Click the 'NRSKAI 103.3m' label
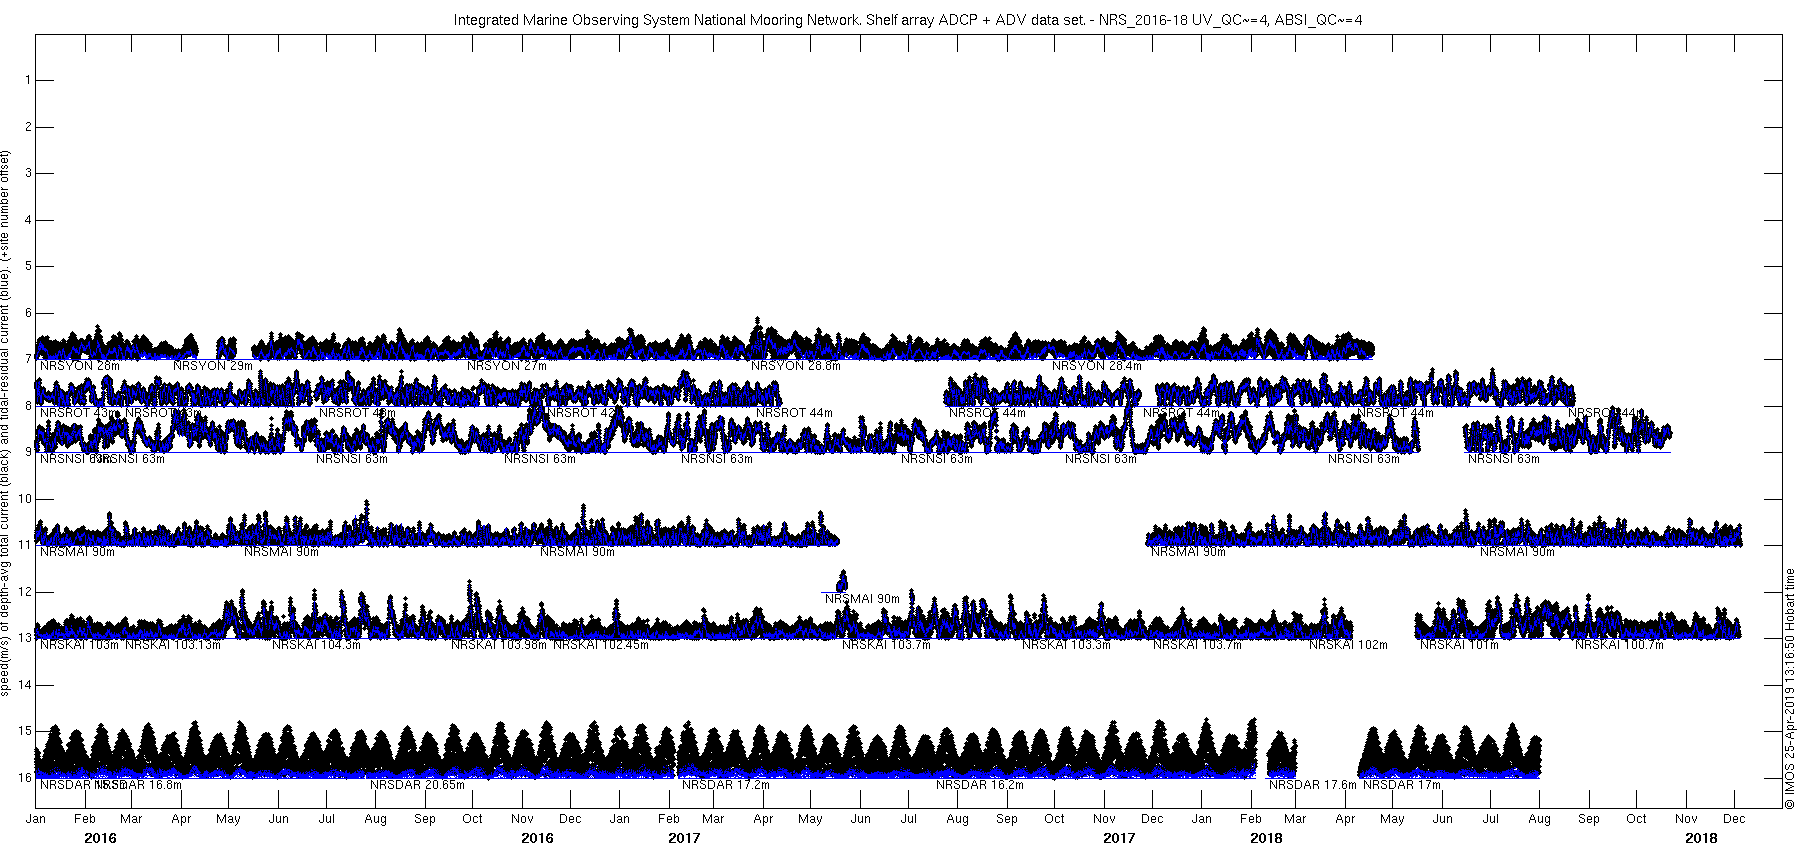The height and width of the screenshot is (850, 1800). coord(1066,645)
